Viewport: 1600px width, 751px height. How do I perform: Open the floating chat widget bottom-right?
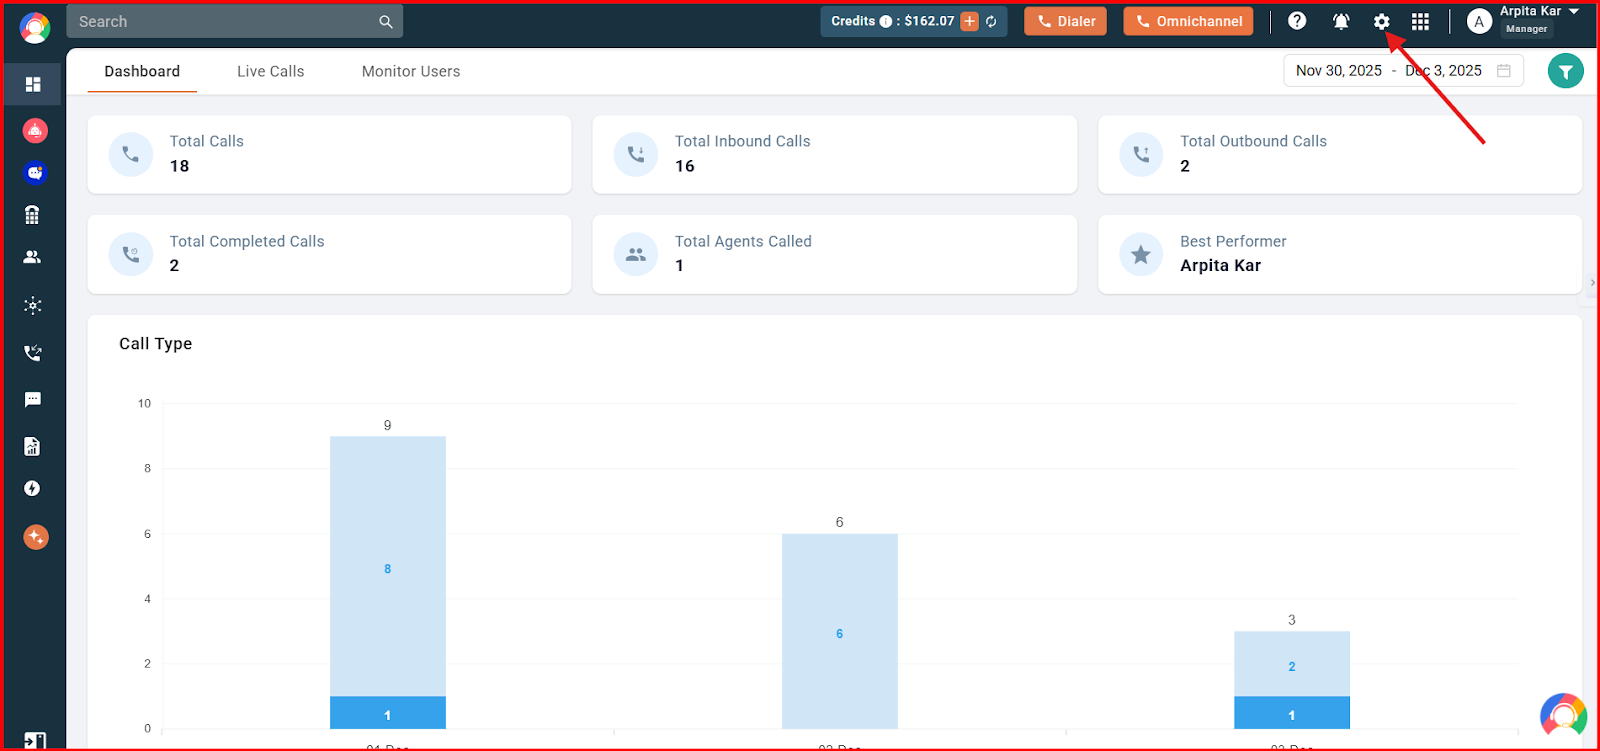(1564, 715)
